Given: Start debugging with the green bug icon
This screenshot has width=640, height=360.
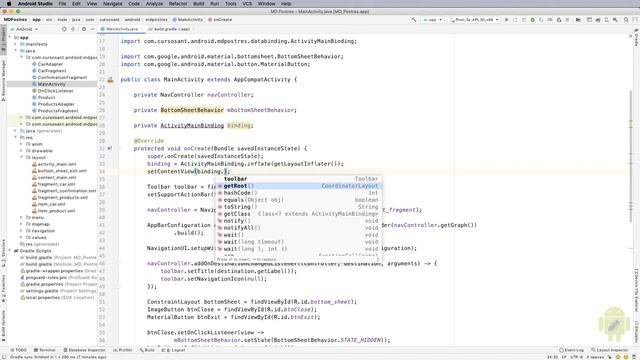Looking at the screenshot, I should [532, 20].
